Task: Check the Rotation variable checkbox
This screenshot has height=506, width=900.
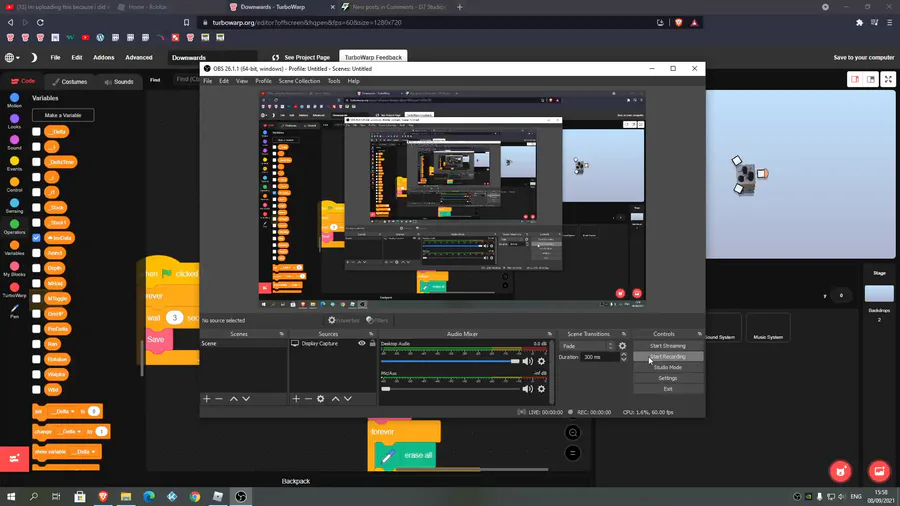Action: coord(36,359)
